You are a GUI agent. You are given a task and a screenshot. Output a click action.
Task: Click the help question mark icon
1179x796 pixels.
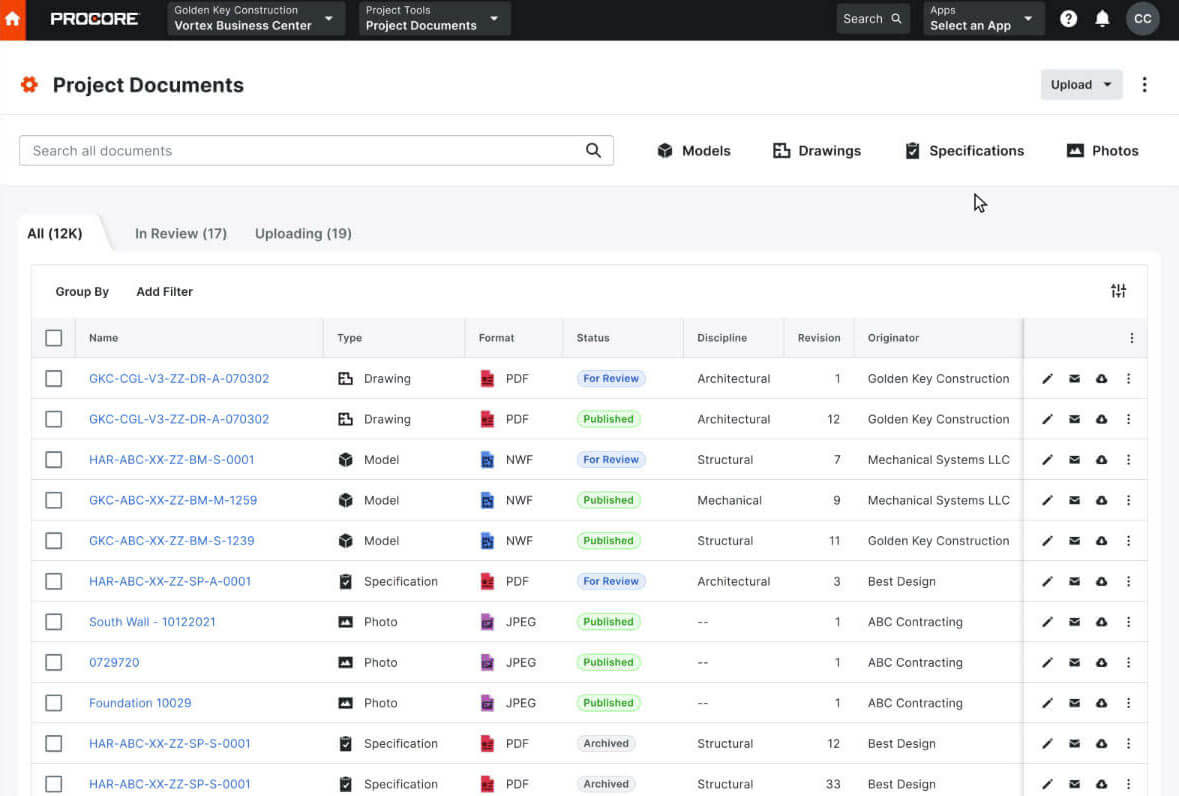click(x=1069, y=18)
